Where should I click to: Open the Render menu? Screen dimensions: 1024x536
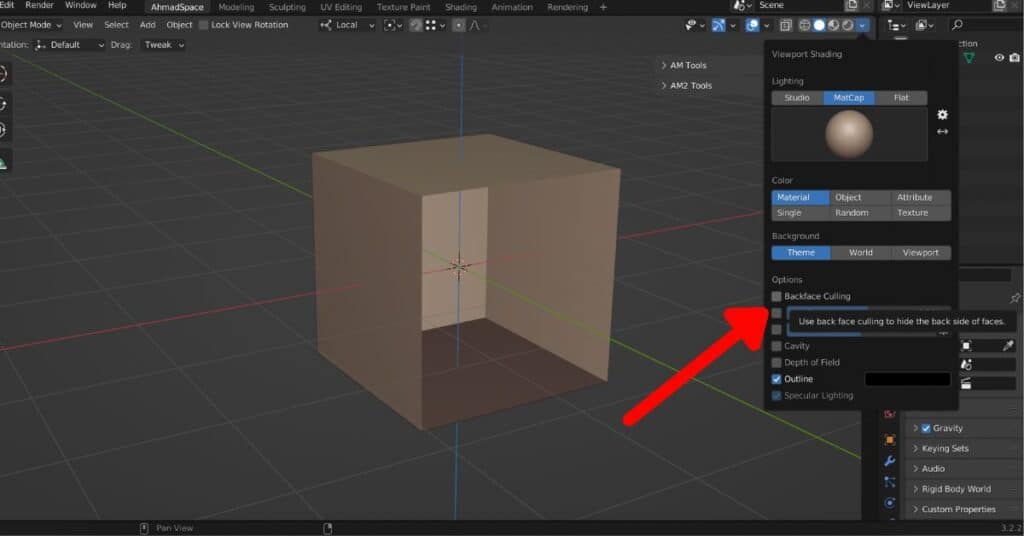(40, 6)
